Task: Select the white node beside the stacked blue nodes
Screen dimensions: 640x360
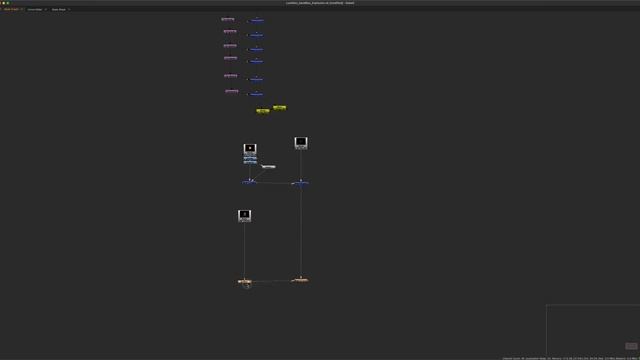Action: [x=268, y=167]
